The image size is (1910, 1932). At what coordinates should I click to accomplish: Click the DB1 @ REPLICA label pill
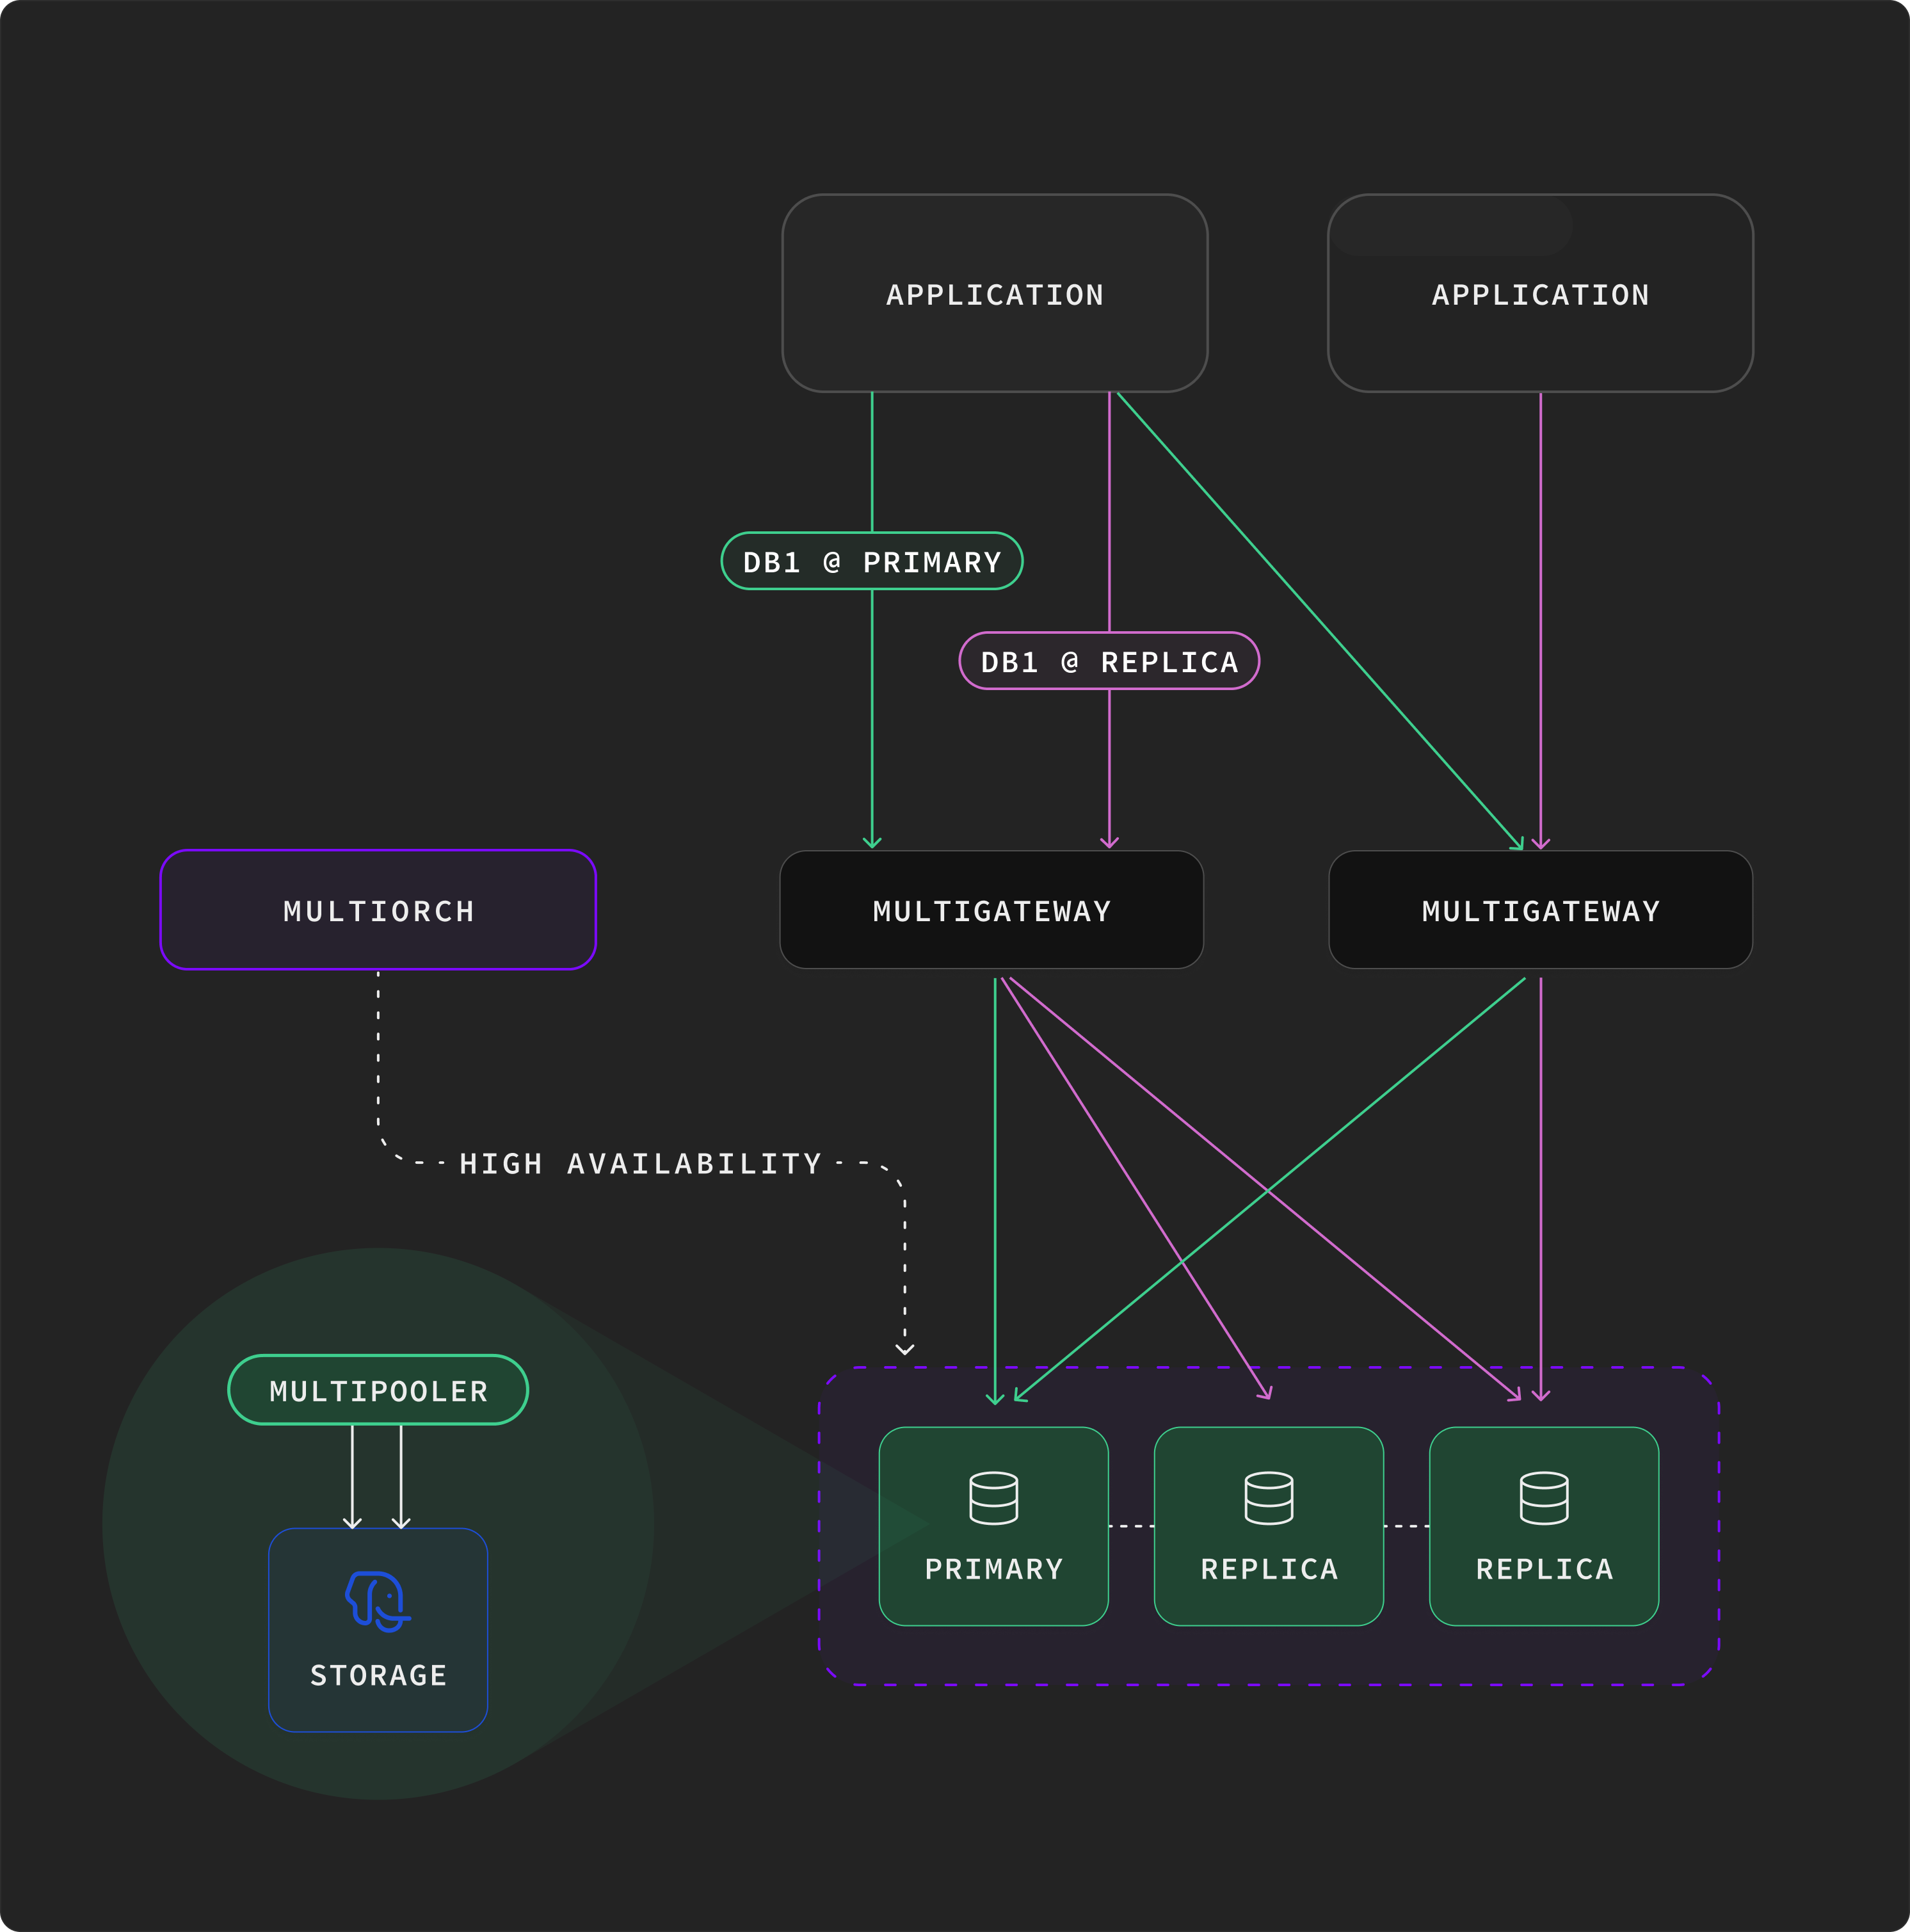click(1109, 661)
